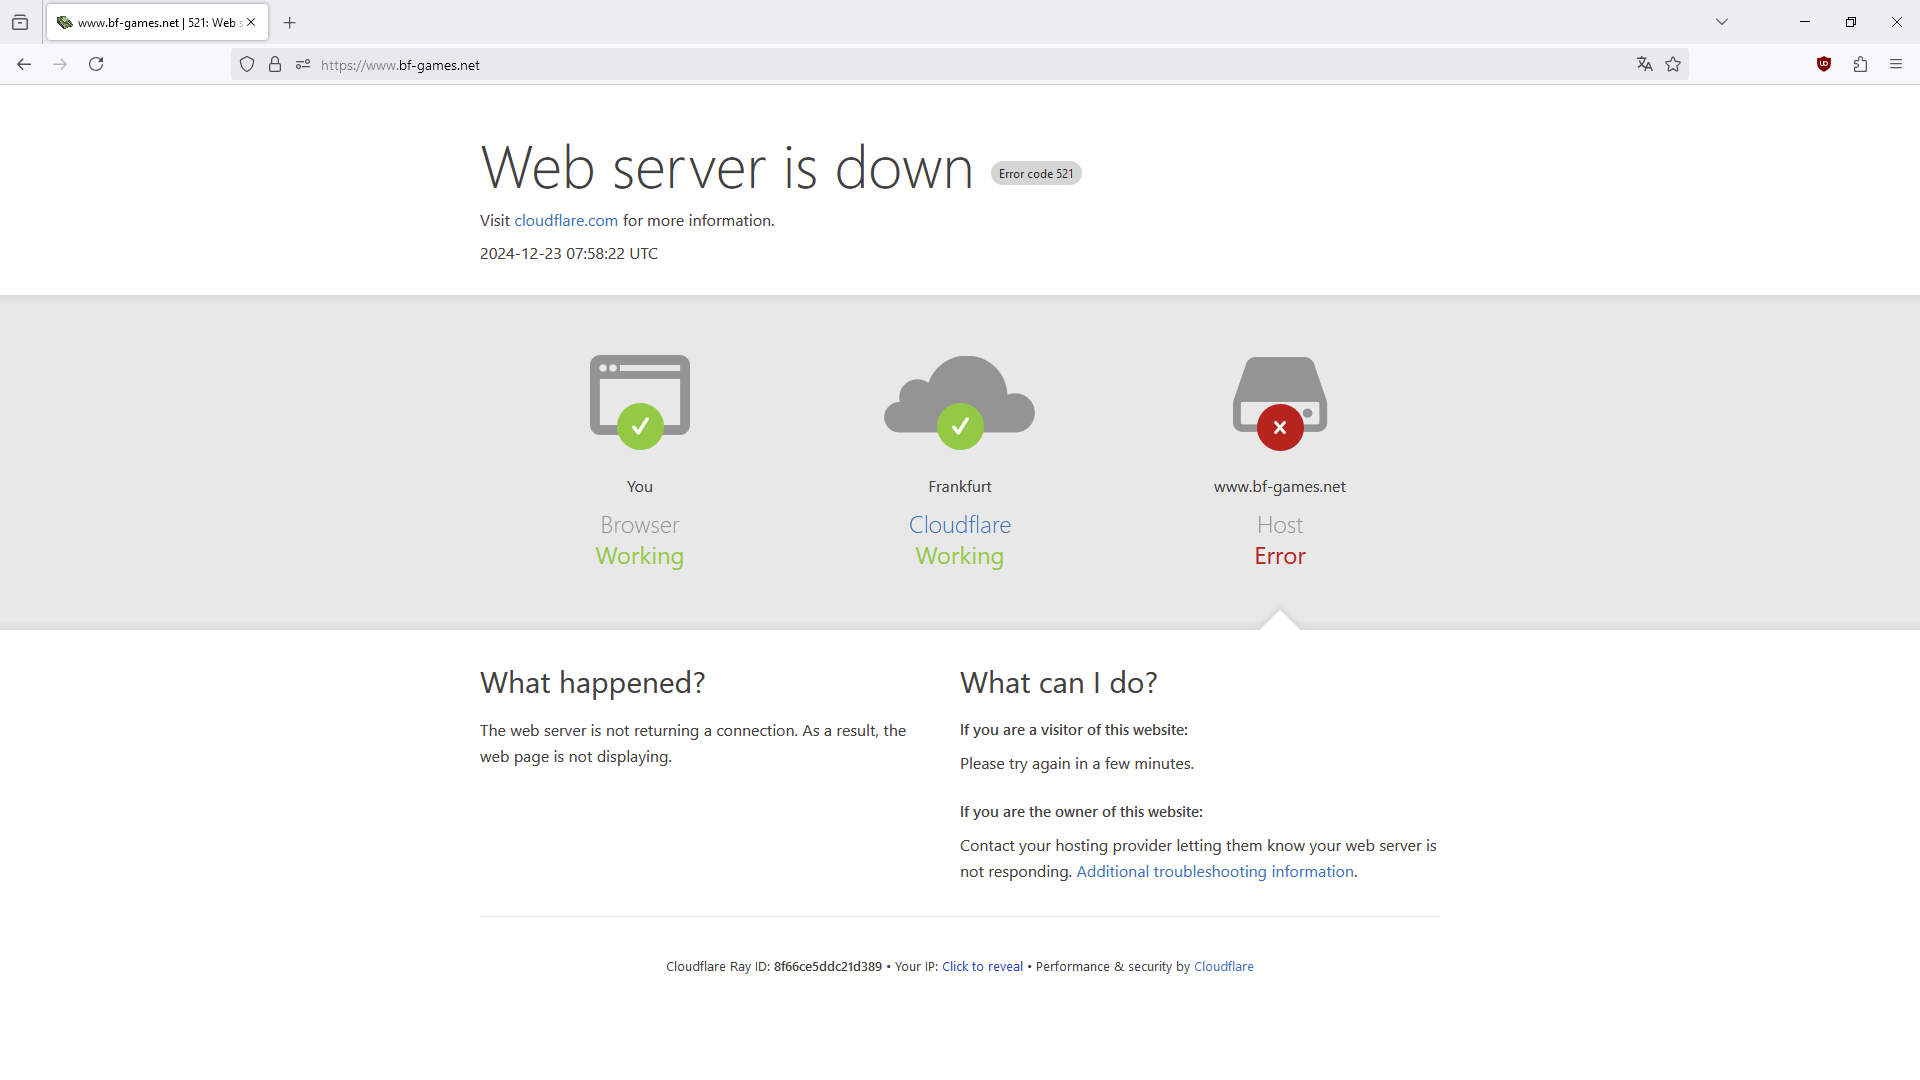Open the uBlock Origin extension icon
Image resolution: width=1920 pixels, height=1080 pixels.
click(1824, 64)
